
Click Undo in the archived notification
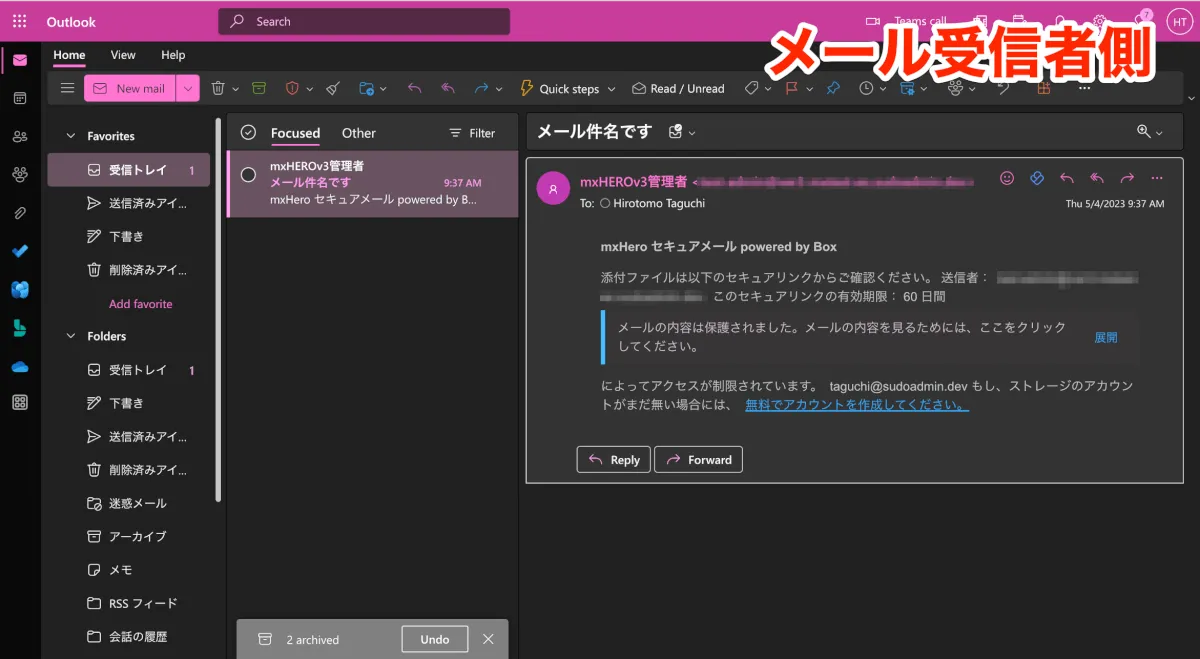coord(434,639)
